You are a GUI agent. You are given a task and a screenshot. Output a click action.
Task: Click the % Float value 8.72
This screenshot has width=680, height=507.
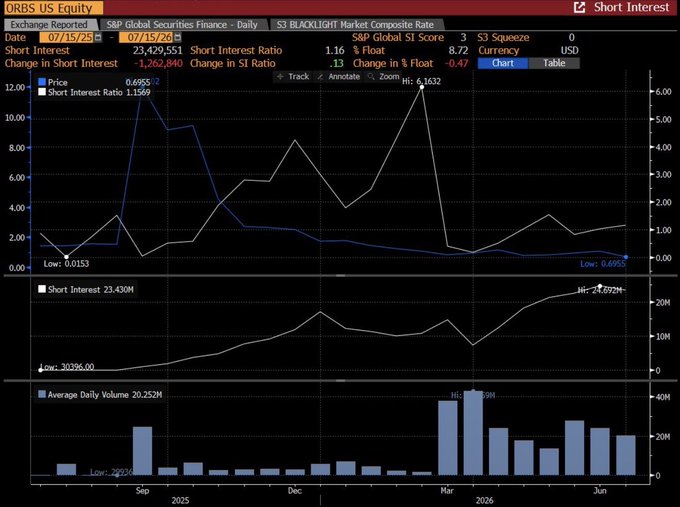point(458,51)
